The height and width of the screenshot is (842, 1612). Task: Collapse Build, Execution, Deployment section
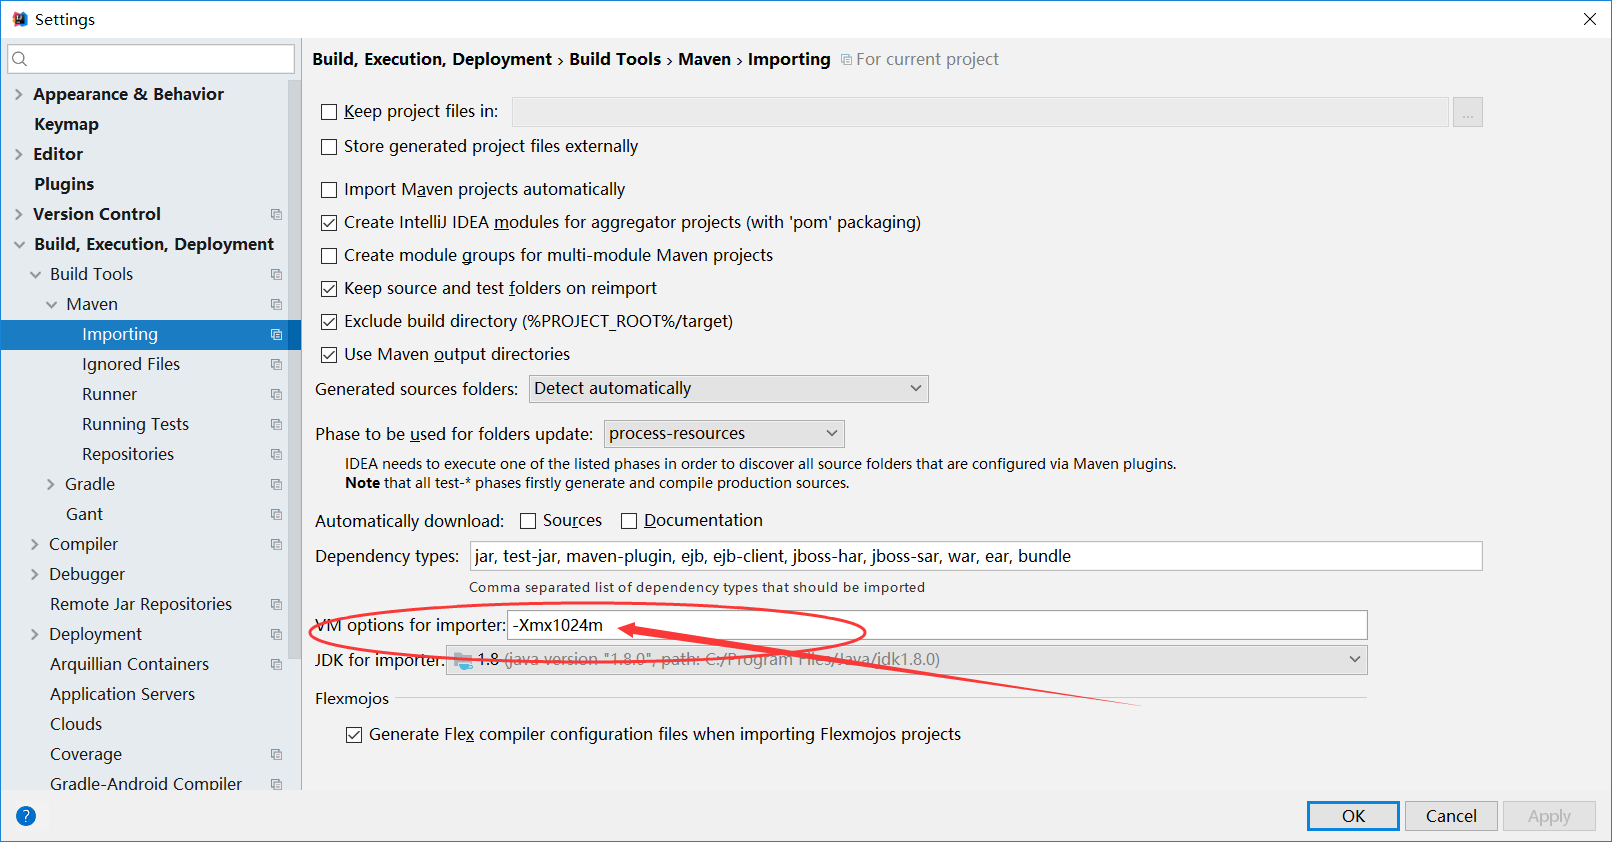pyautogui.click(x=19, y=244)
